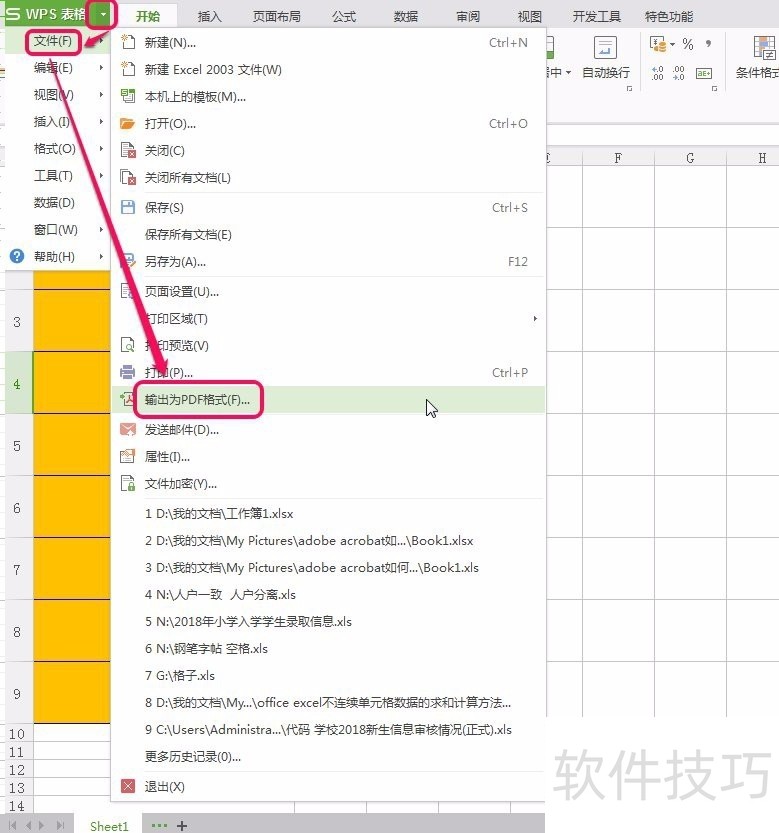This screenshot has height=833, width=779.
Task: Click the percent style icon in ribbon
Action: pos(688,44)
